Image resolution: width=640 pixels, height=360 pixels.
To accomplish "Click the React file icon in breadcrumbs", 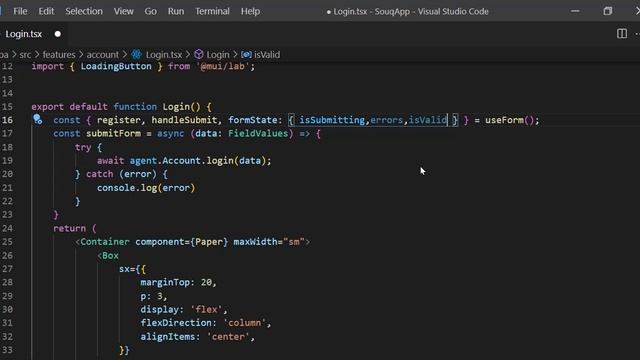I will 136,54.
